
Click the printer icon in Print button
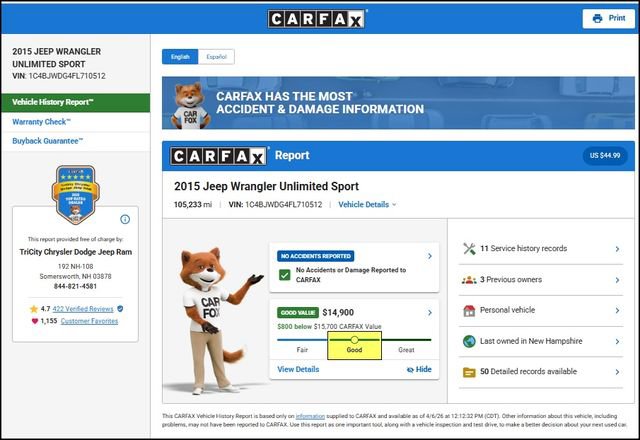[597, 18]
